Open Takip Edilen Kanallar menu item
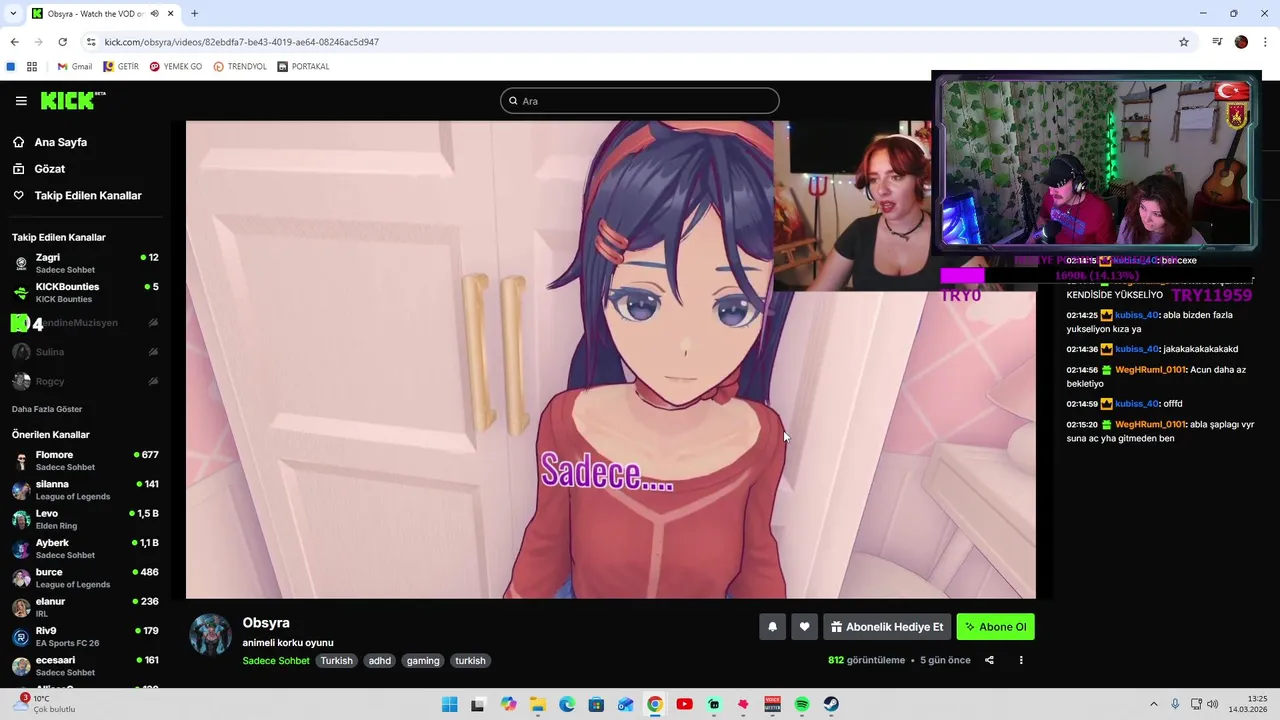Screen dimensions: 1280x720 coord(88,196)
